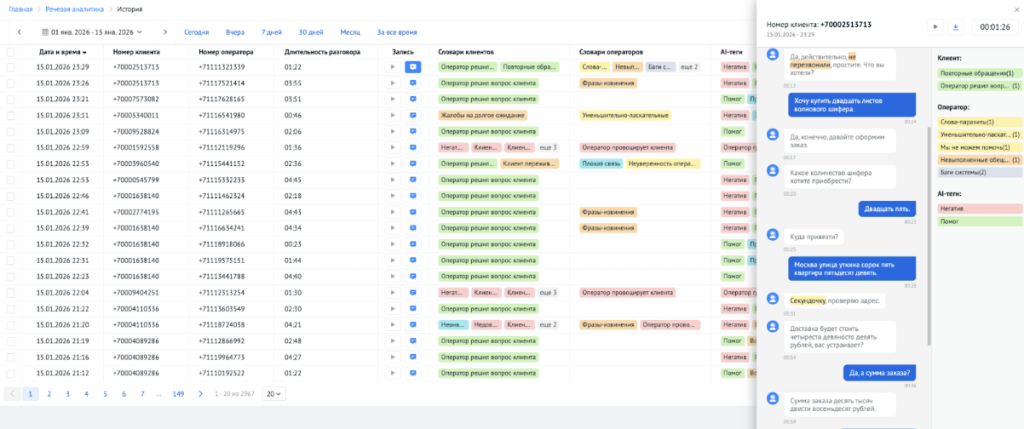Select the checkbox for the 15.01.2026 22:59 call

tap(11, 147)
